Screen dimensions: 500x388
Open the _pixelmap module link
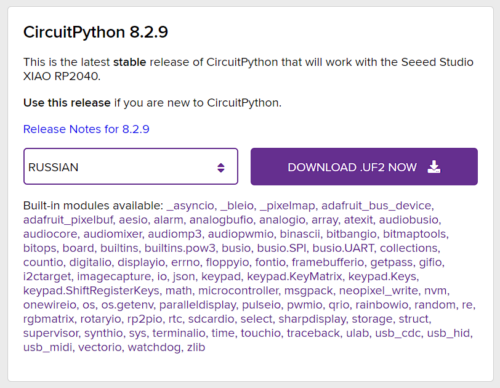287,206
